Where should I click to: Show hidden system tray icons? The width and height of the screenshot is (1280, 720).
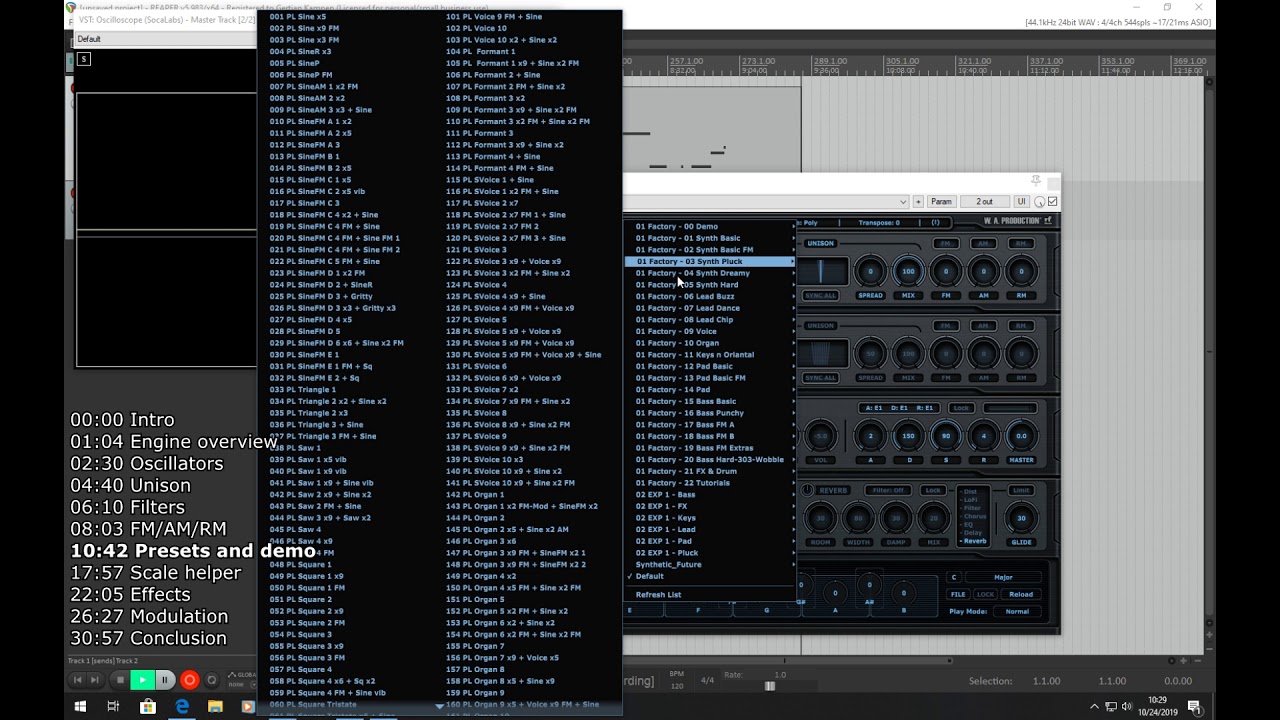pyautogui.click(x=1094, y=707)
